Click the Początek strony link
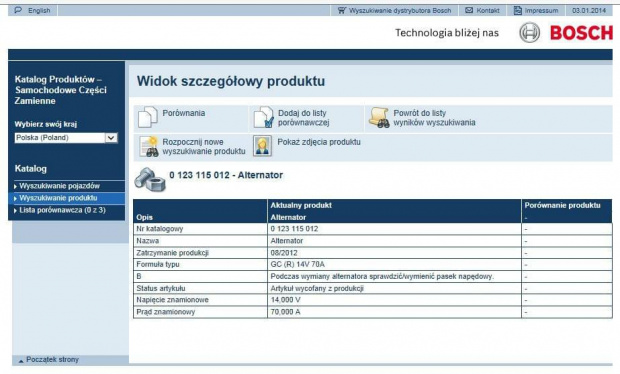The image size is (620, 374). pos(52,360)
